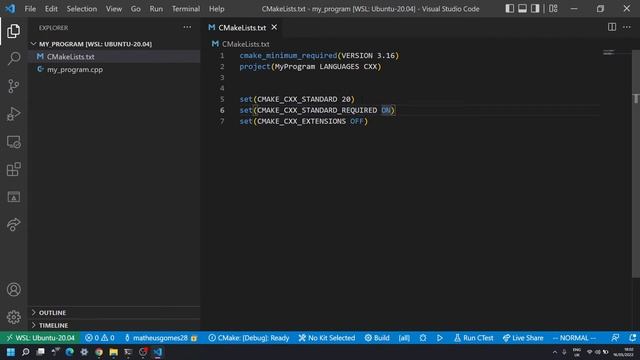Click the WSL: Ubuntu-20.04 remote indicator
Screen dimensions: 640x360
click(40, 338)
